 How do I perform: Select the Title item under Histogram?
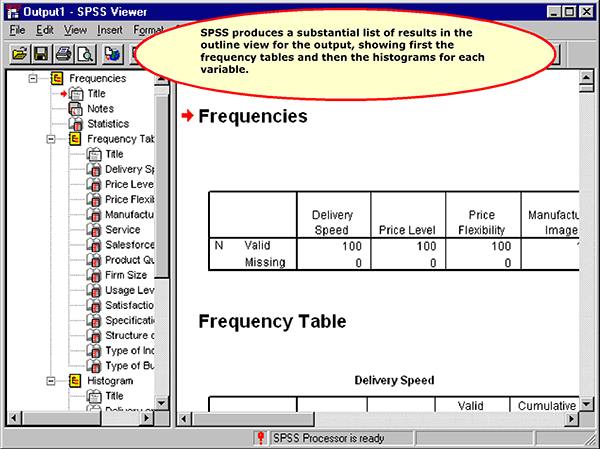(114, 396)
